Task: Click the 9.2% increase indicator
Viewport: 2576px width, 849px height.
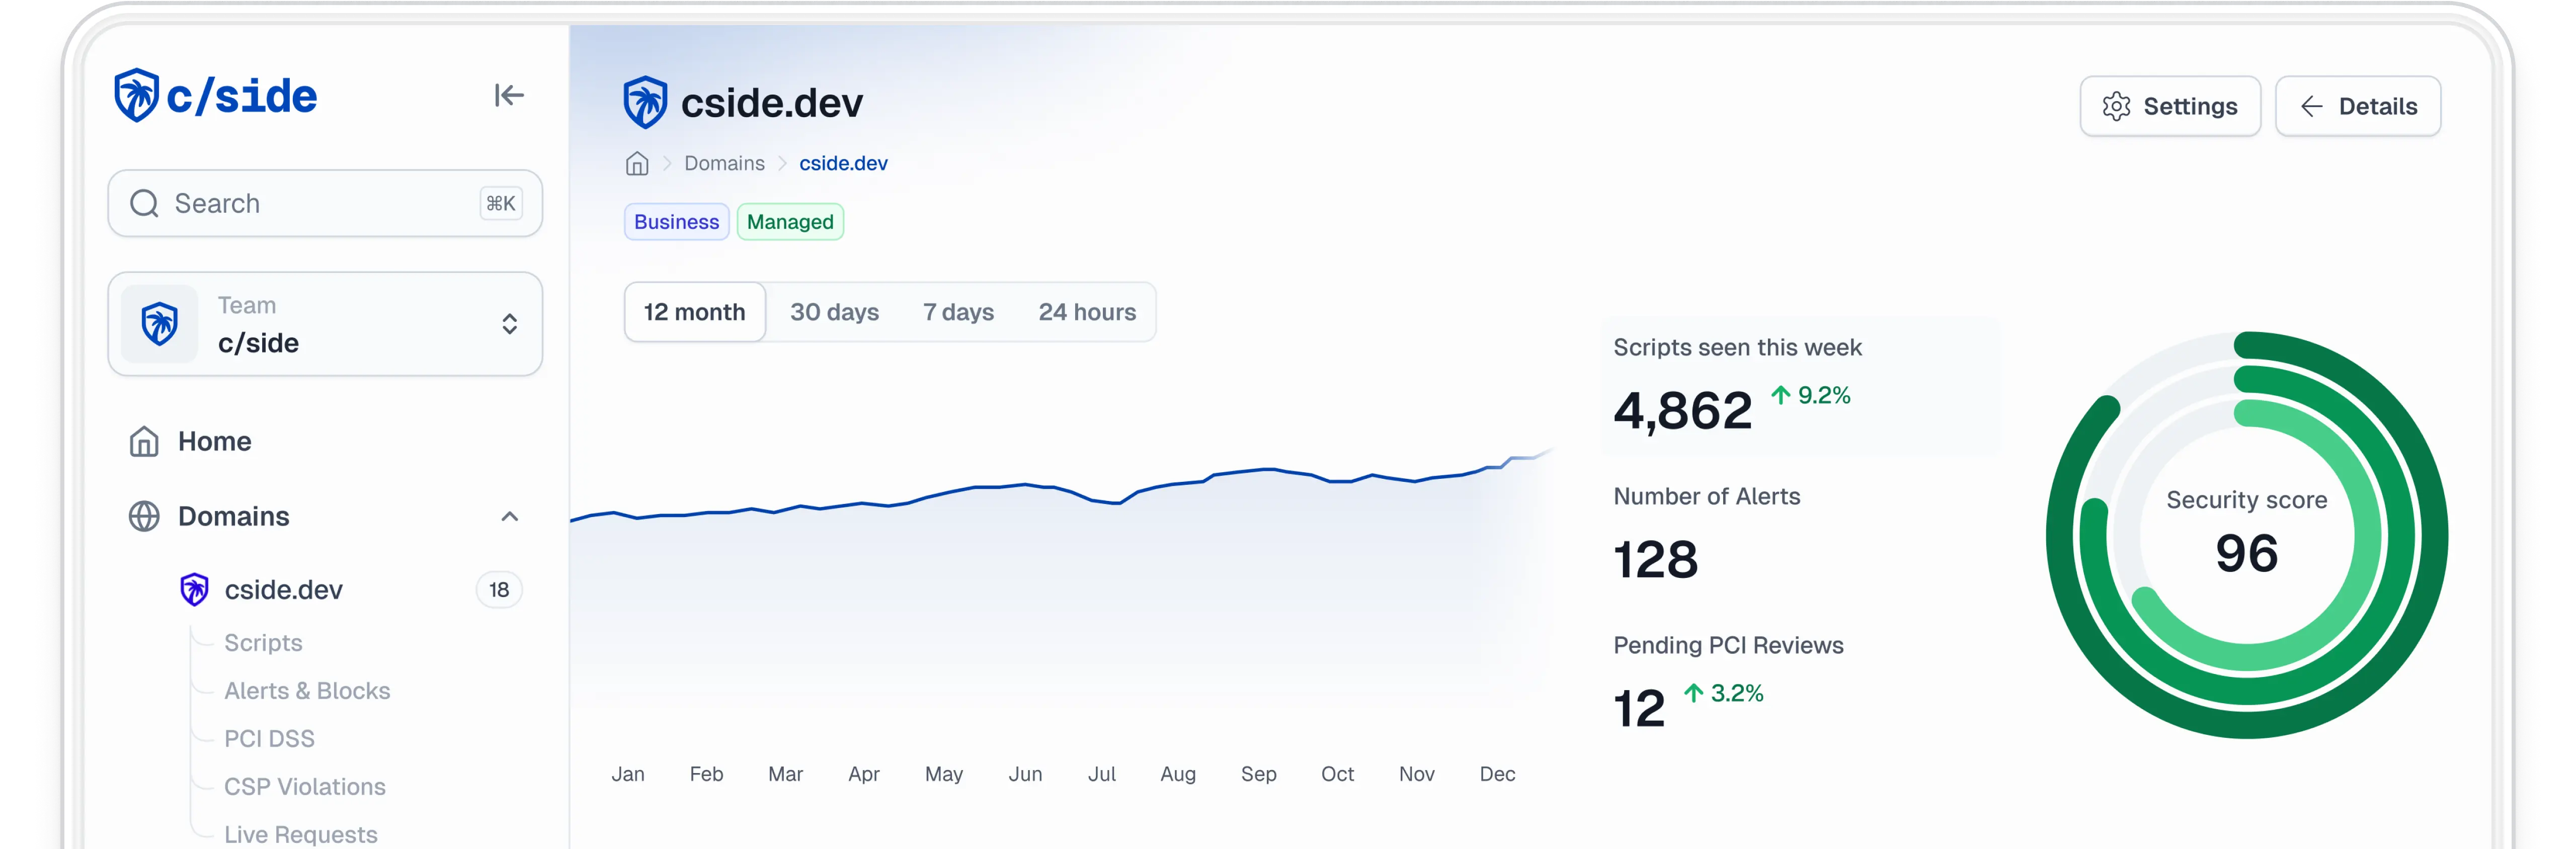Action: 1811,396
